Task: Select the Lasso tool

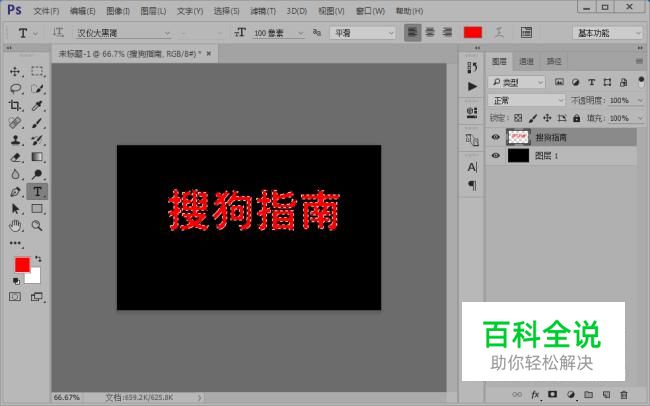Action: 15,88
